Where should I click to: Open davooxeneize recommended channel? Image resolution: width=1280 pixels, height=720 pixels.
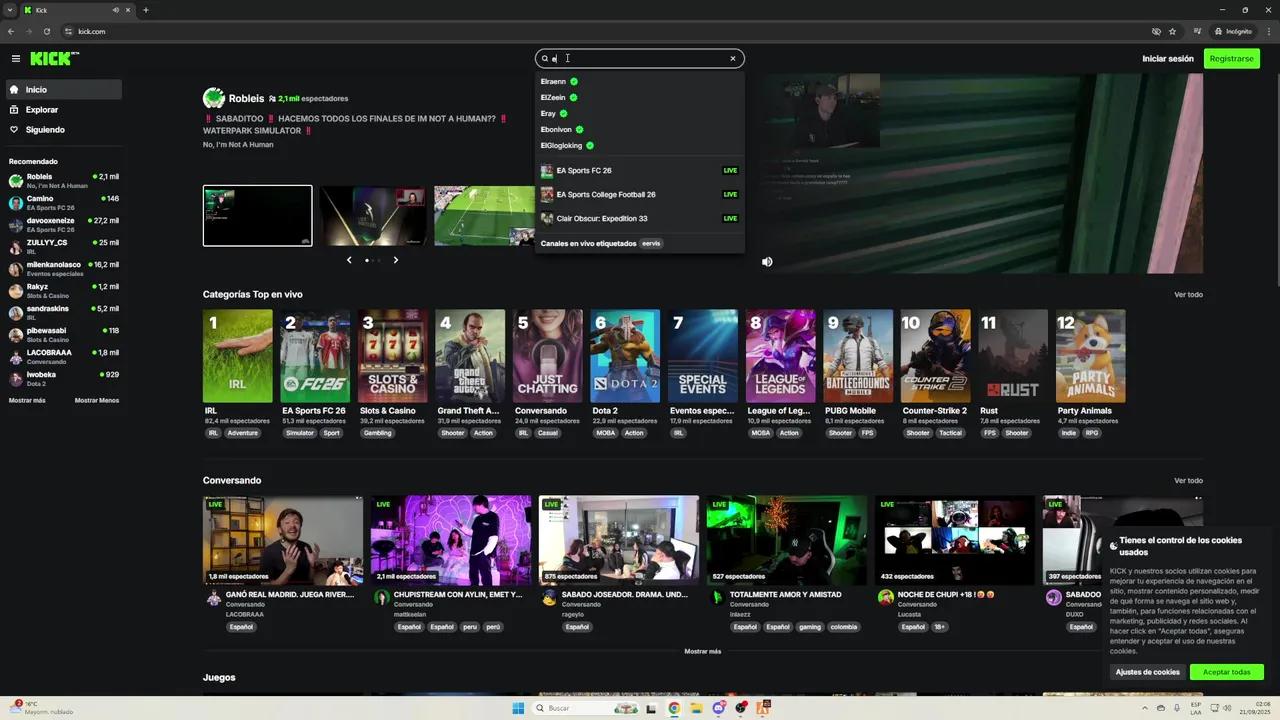(64, 225)
